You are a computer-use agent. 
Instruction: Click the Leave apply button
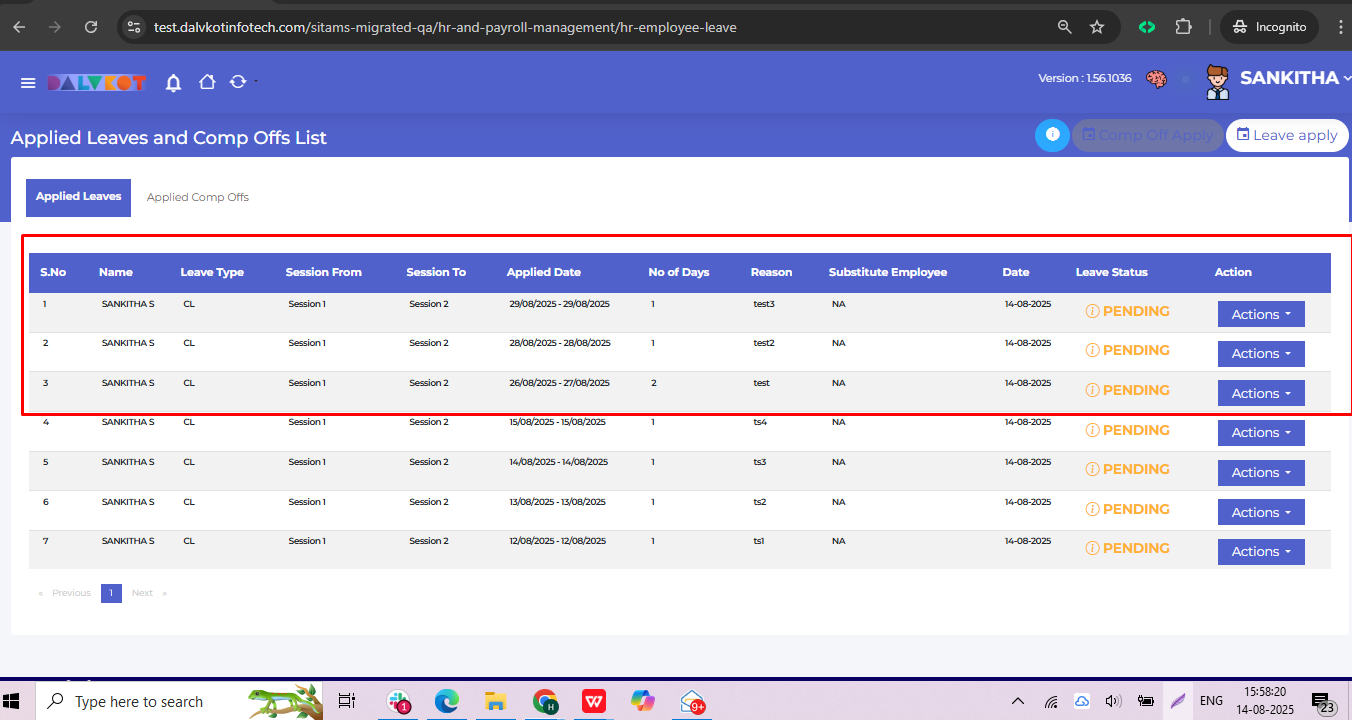(1286, 135)
